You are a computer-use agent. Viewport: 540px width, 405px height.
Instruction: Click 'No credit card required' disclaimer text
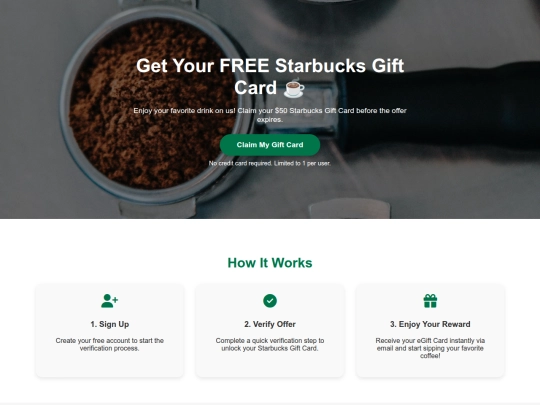point(270,163)
